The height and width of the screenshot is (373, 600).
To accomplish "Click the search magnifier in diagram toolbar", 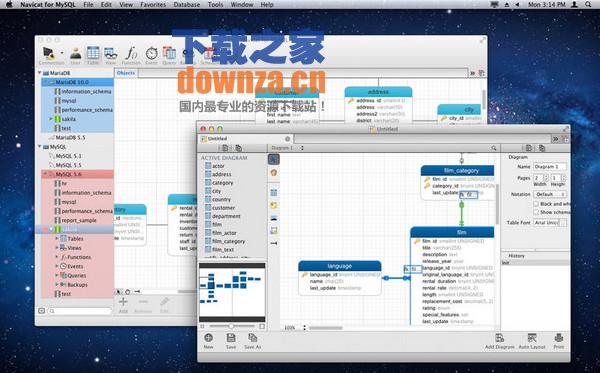I will [x=494, y=148].
